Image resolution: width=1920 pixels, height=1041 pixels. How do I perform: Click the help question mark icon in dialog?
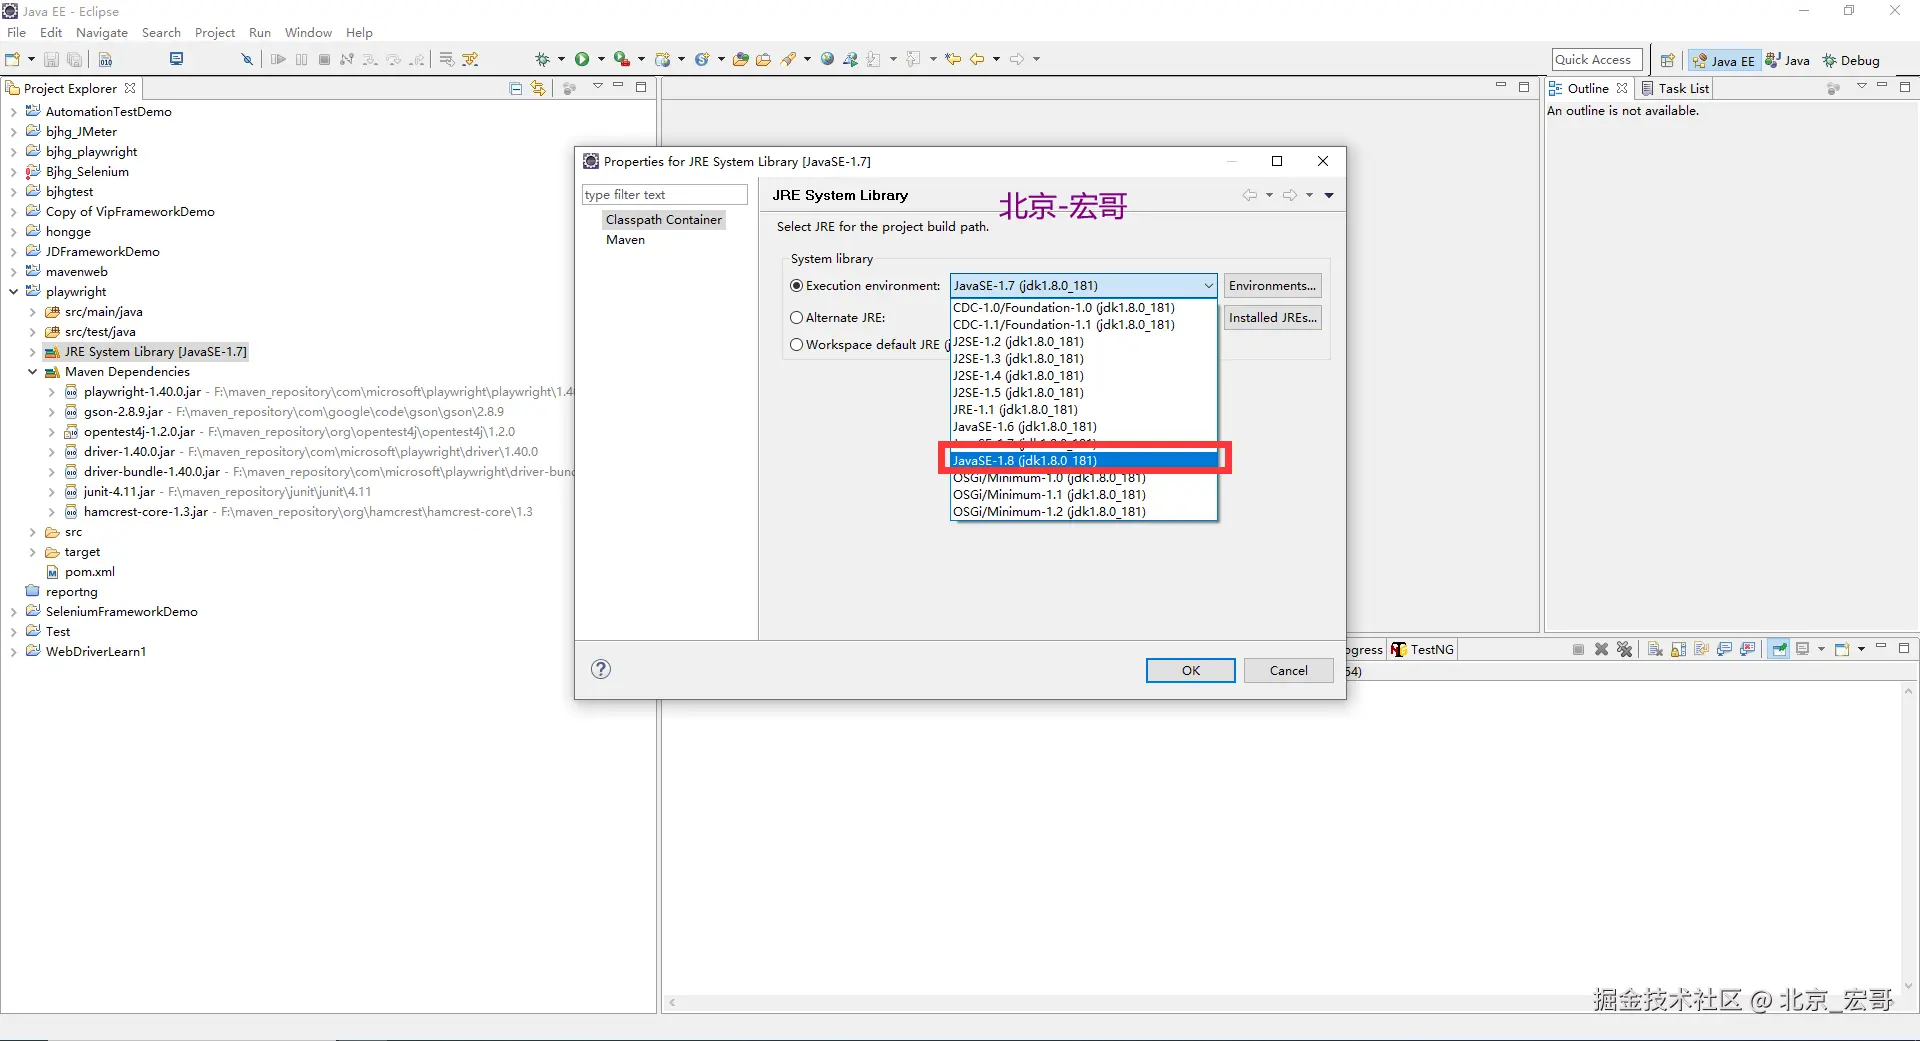pos(601,669)
